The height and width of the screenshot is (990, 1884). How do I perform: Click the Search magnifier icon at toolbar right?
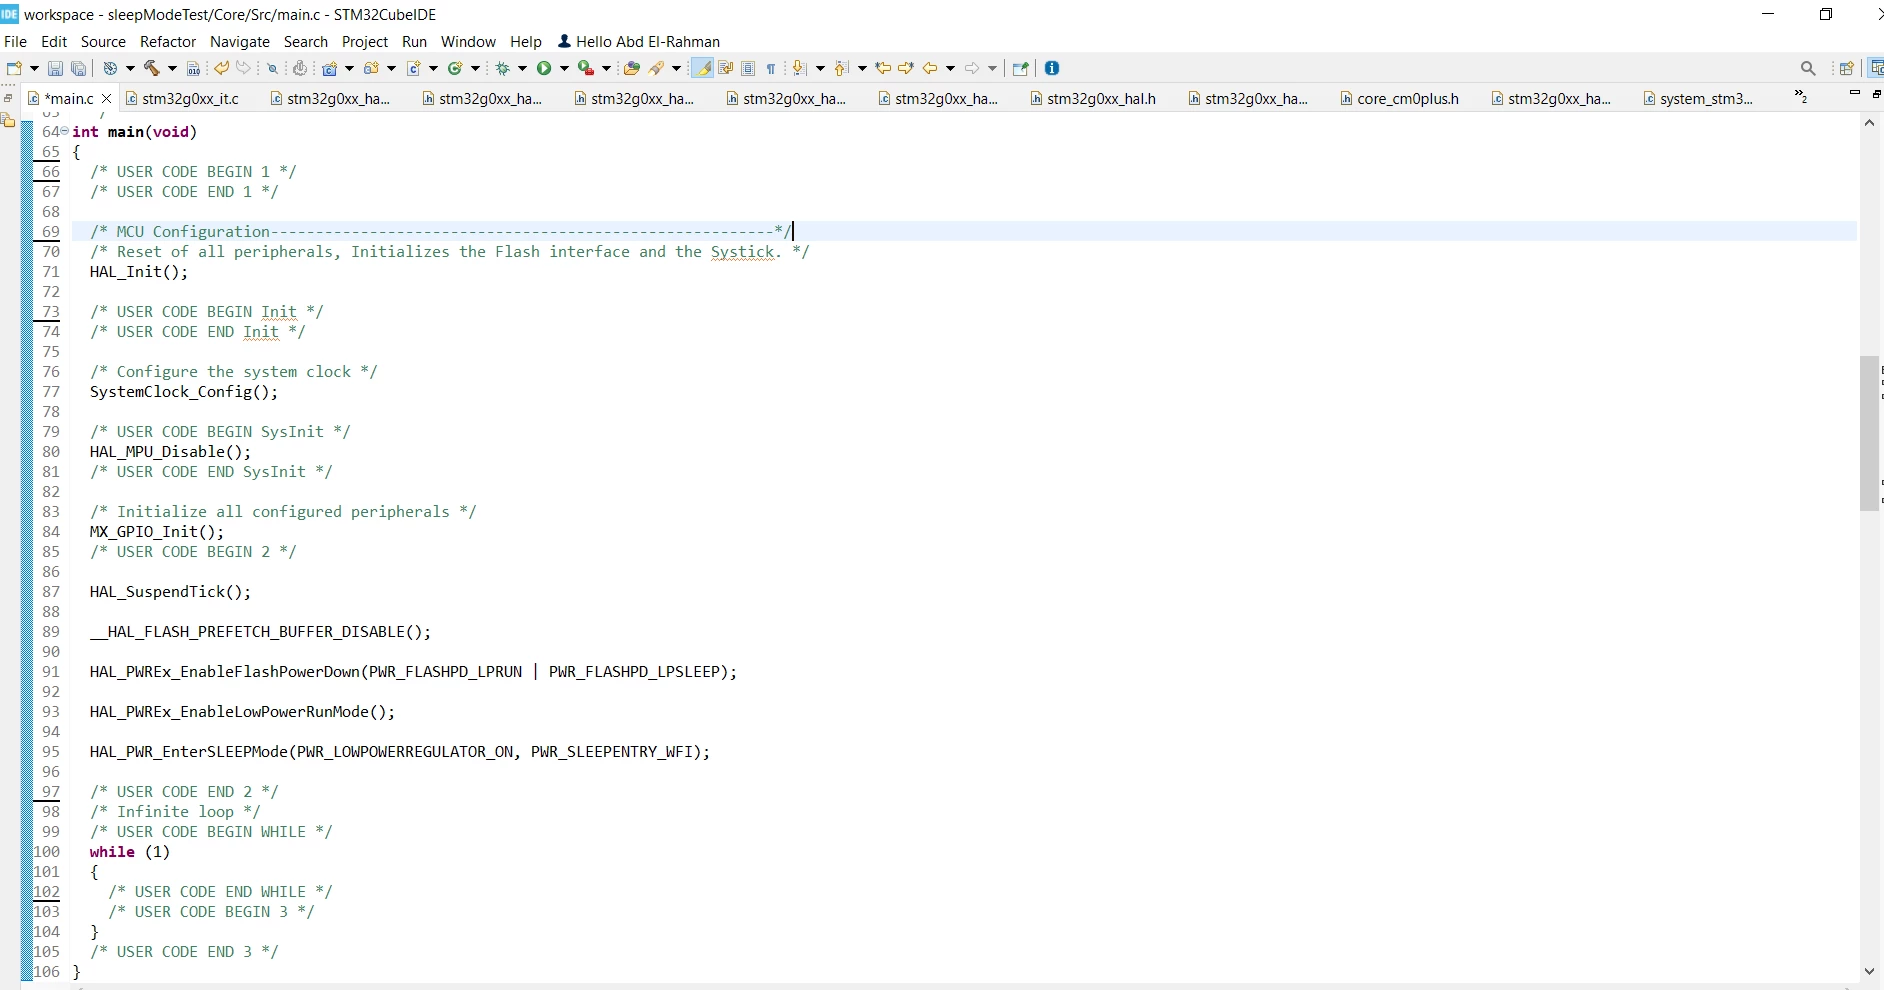tap(1808, 68)
